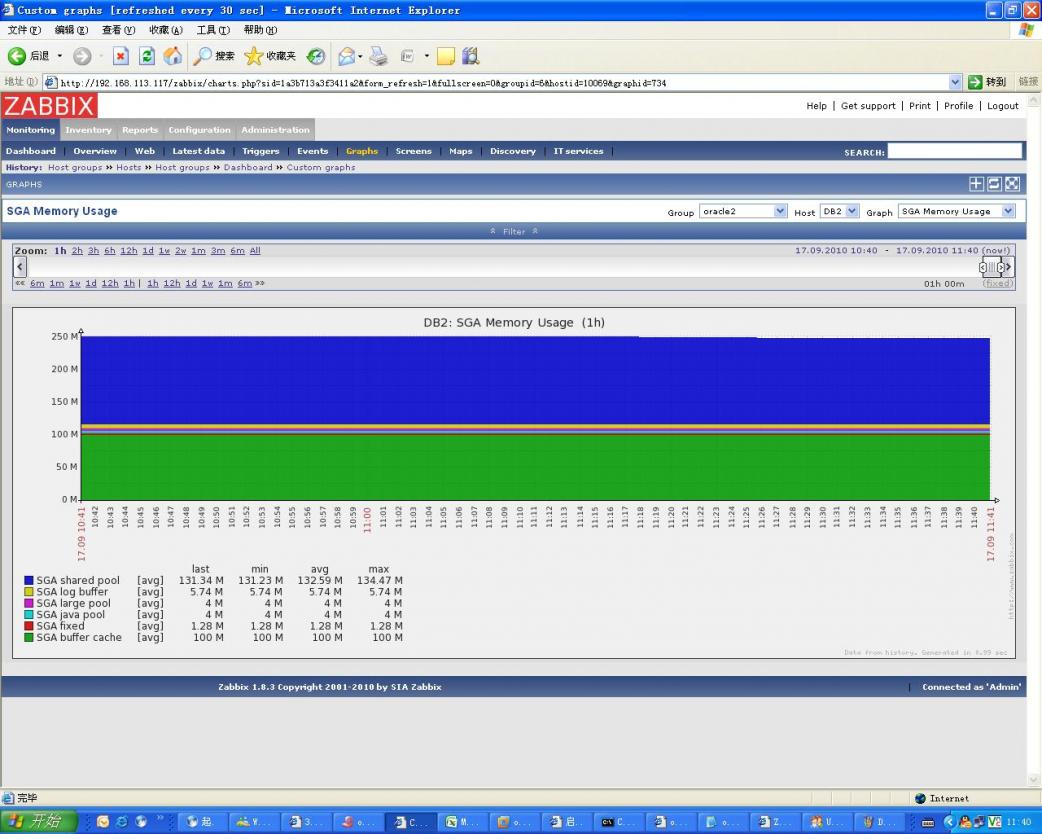Open the Group dropdown showing oracle2
The height and width of the screenshot is (834, 1042).
pyautogui.click(x=743, y=211)
